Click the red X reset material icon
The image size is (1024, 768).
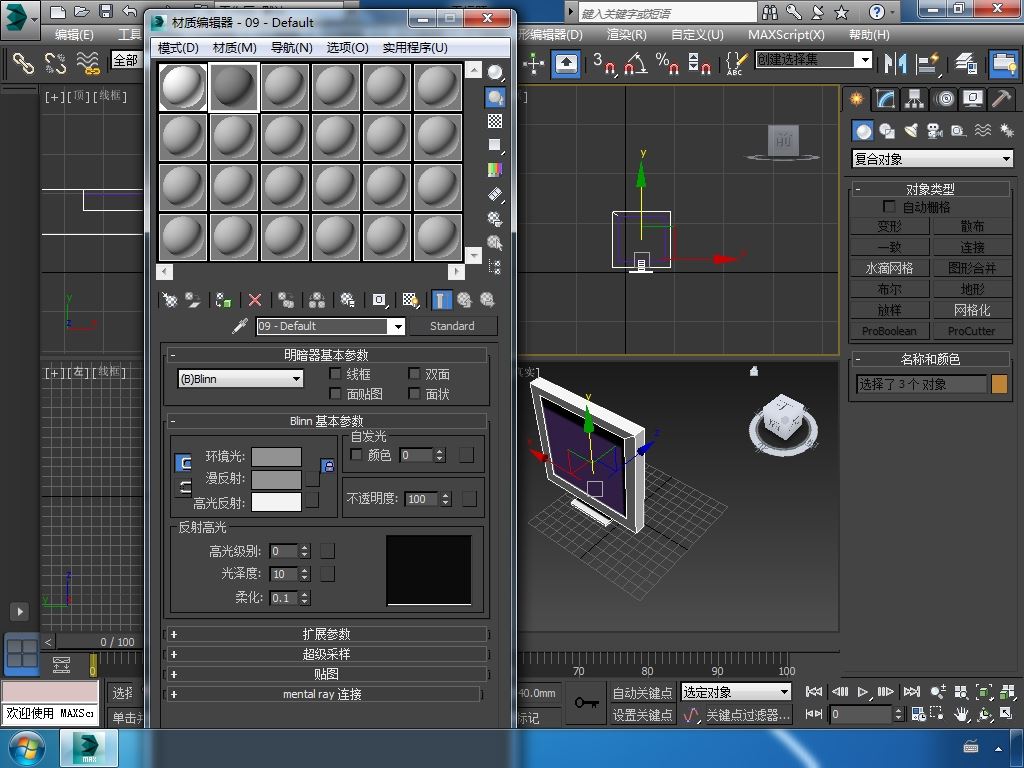tap(255, 300)
